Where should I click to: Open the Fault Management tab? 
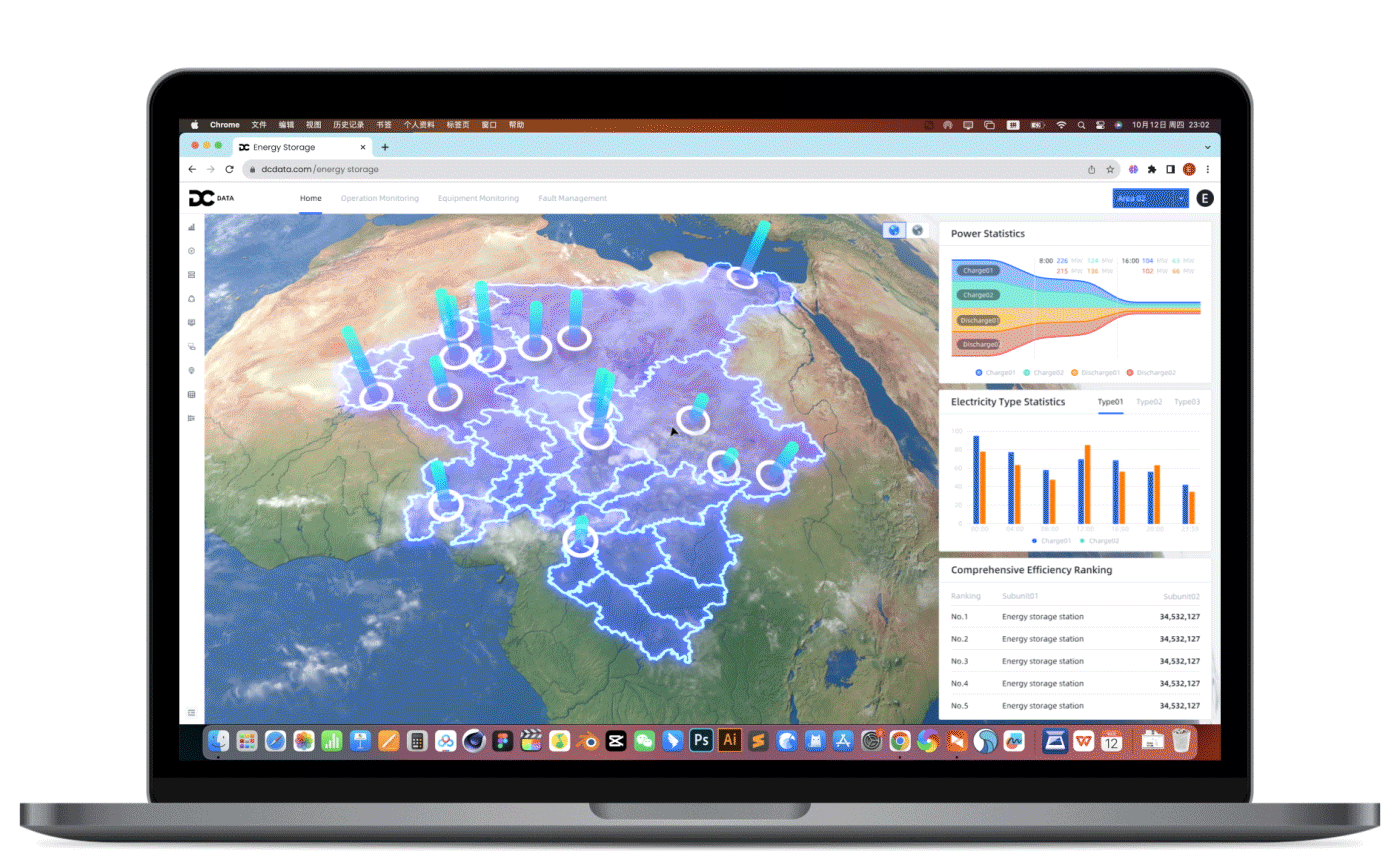(572, 198)
